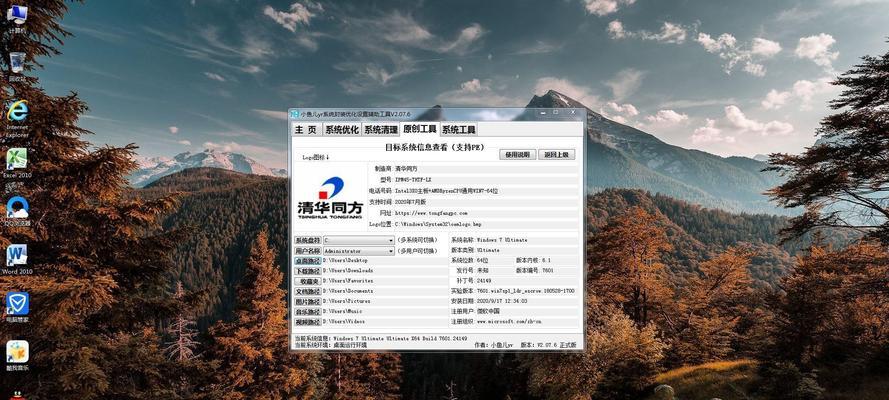Expand the Administrator user name dropdown

358,250
